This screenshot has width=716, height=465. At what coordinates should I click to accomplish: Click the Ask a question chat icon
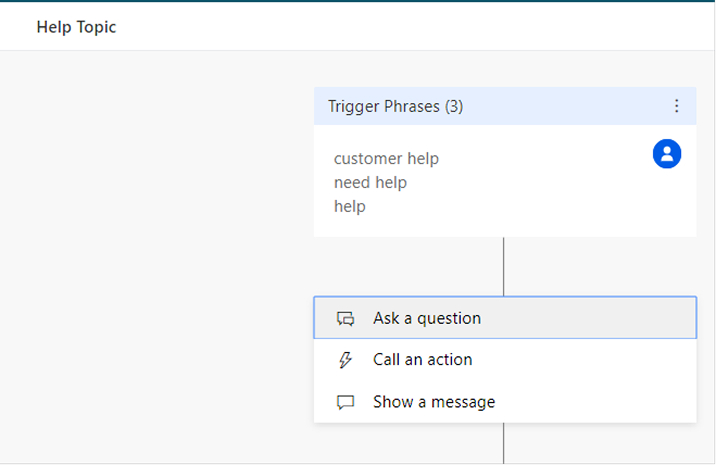point(345,318)
